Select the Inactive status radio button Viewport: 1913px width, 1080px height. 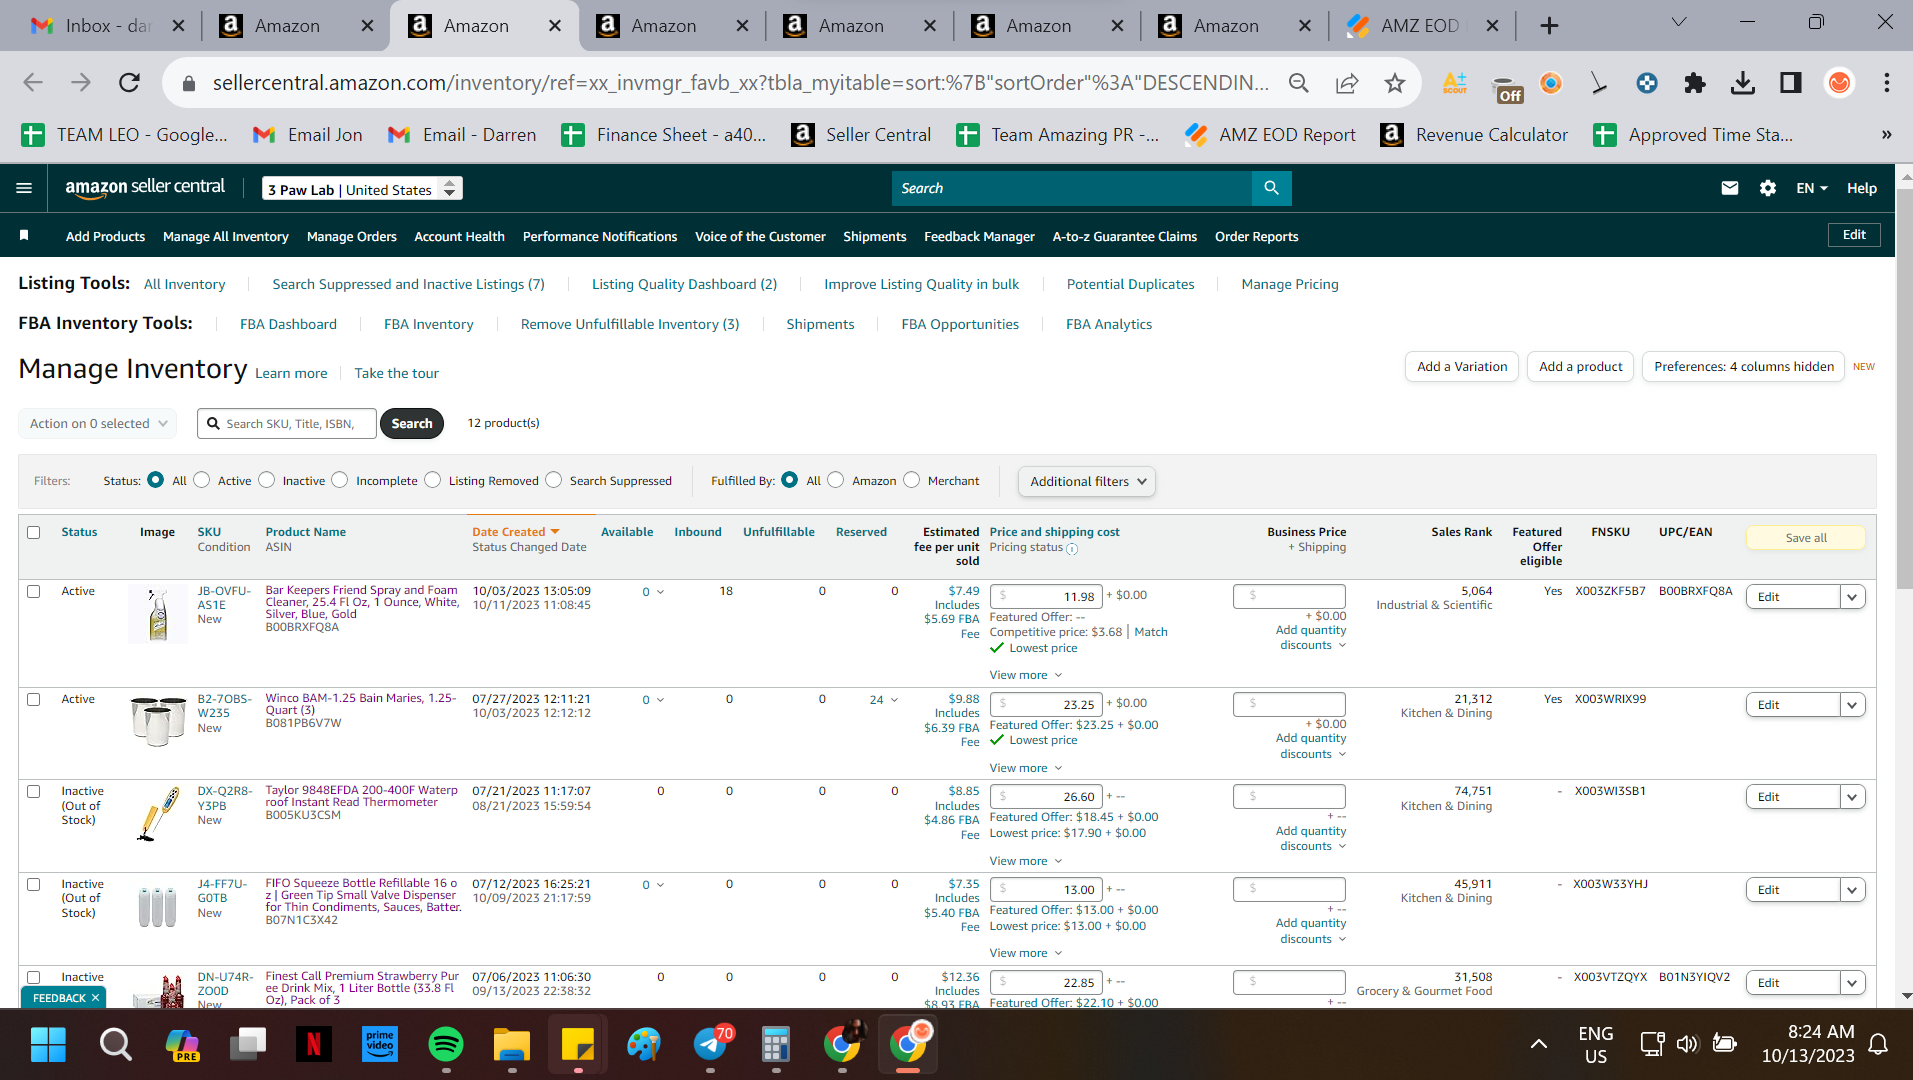click(267, 480)
